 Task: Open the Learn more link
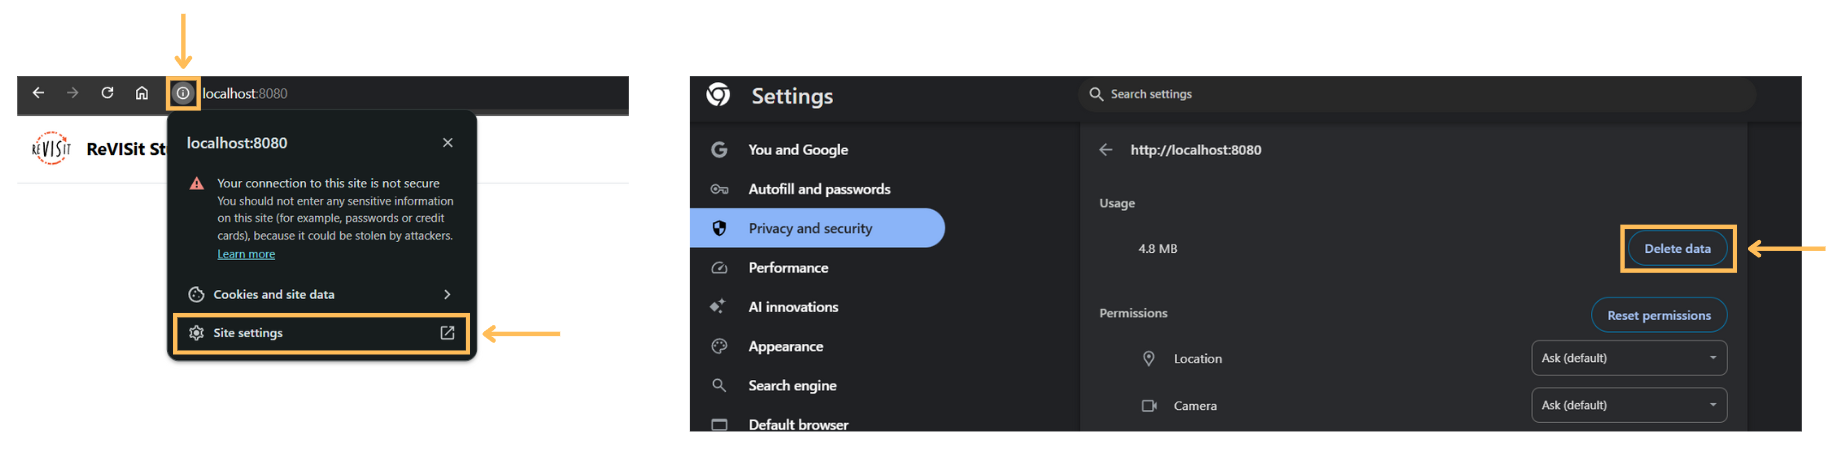[x=246, y=254]
